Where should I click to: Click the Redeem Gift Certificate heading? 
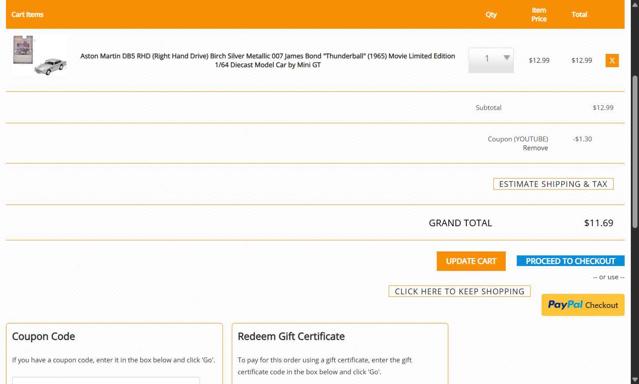291,336
